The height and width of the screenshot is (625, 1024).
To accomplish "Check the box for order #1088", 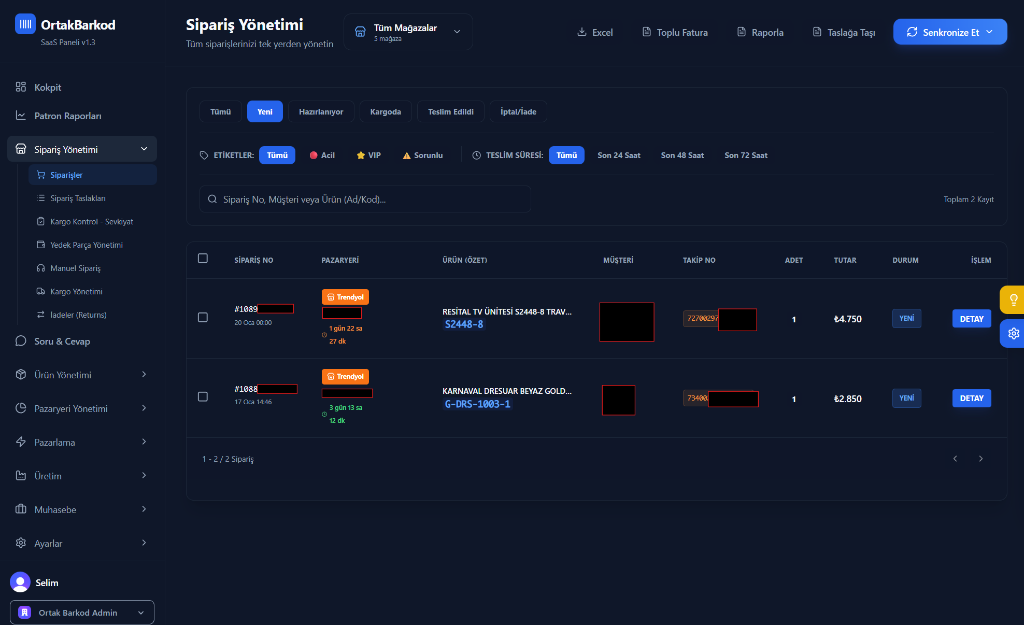I will pyautogui.click(x=203, y=397).
